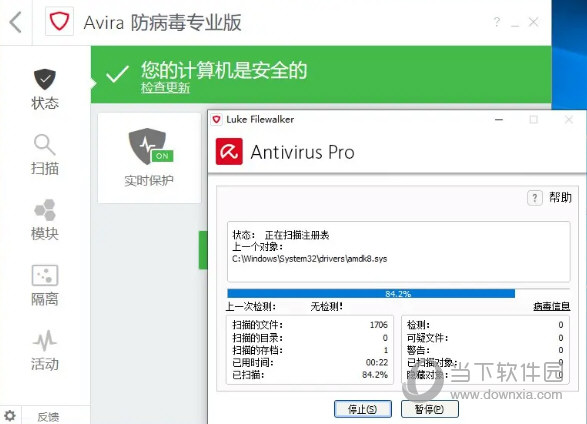Viewport: 587px width, 424px height.
Task: Click the path C:\Windows\System32\drivers\amdk8.sys
Action: [309, 259]
